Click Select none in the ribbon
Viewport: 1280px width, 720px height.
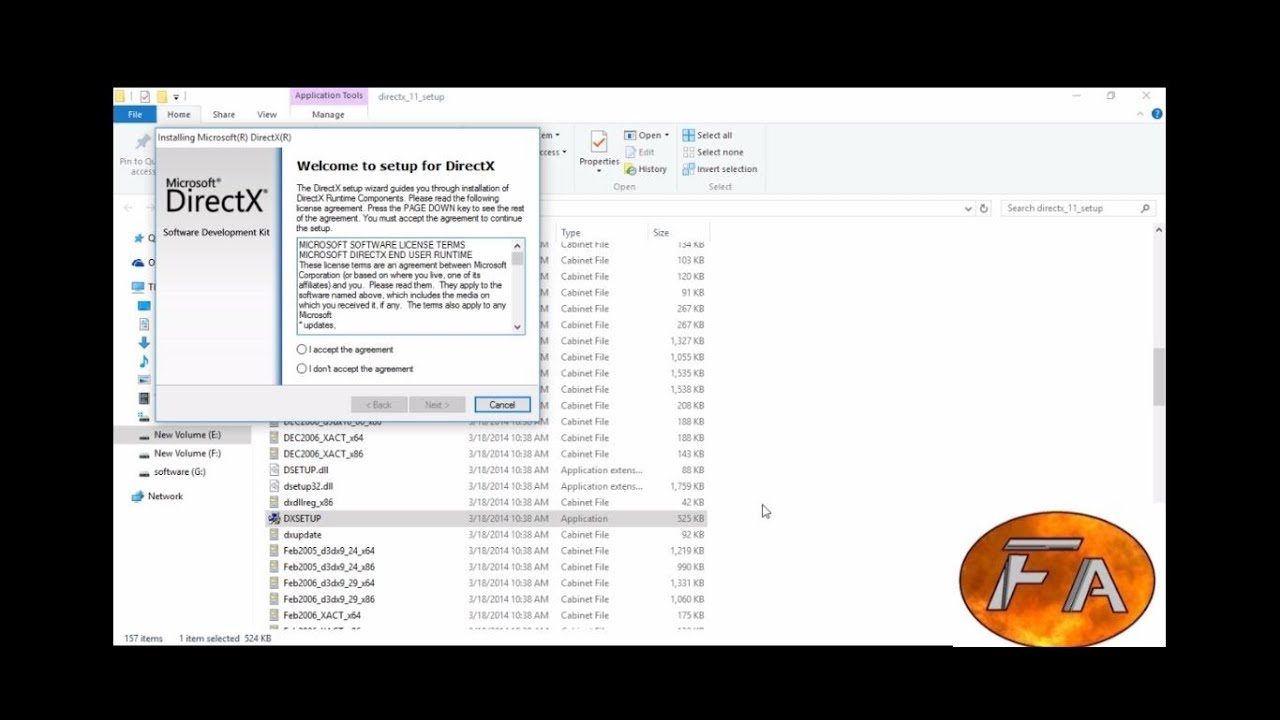[x=713, y=152]
